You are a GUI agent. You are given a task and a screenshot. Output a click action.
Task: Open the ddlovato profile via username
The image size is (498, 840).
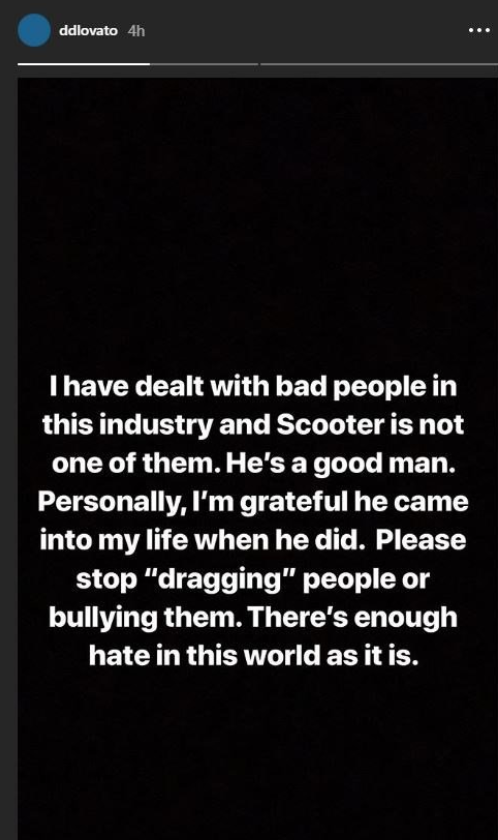(88, 31)
